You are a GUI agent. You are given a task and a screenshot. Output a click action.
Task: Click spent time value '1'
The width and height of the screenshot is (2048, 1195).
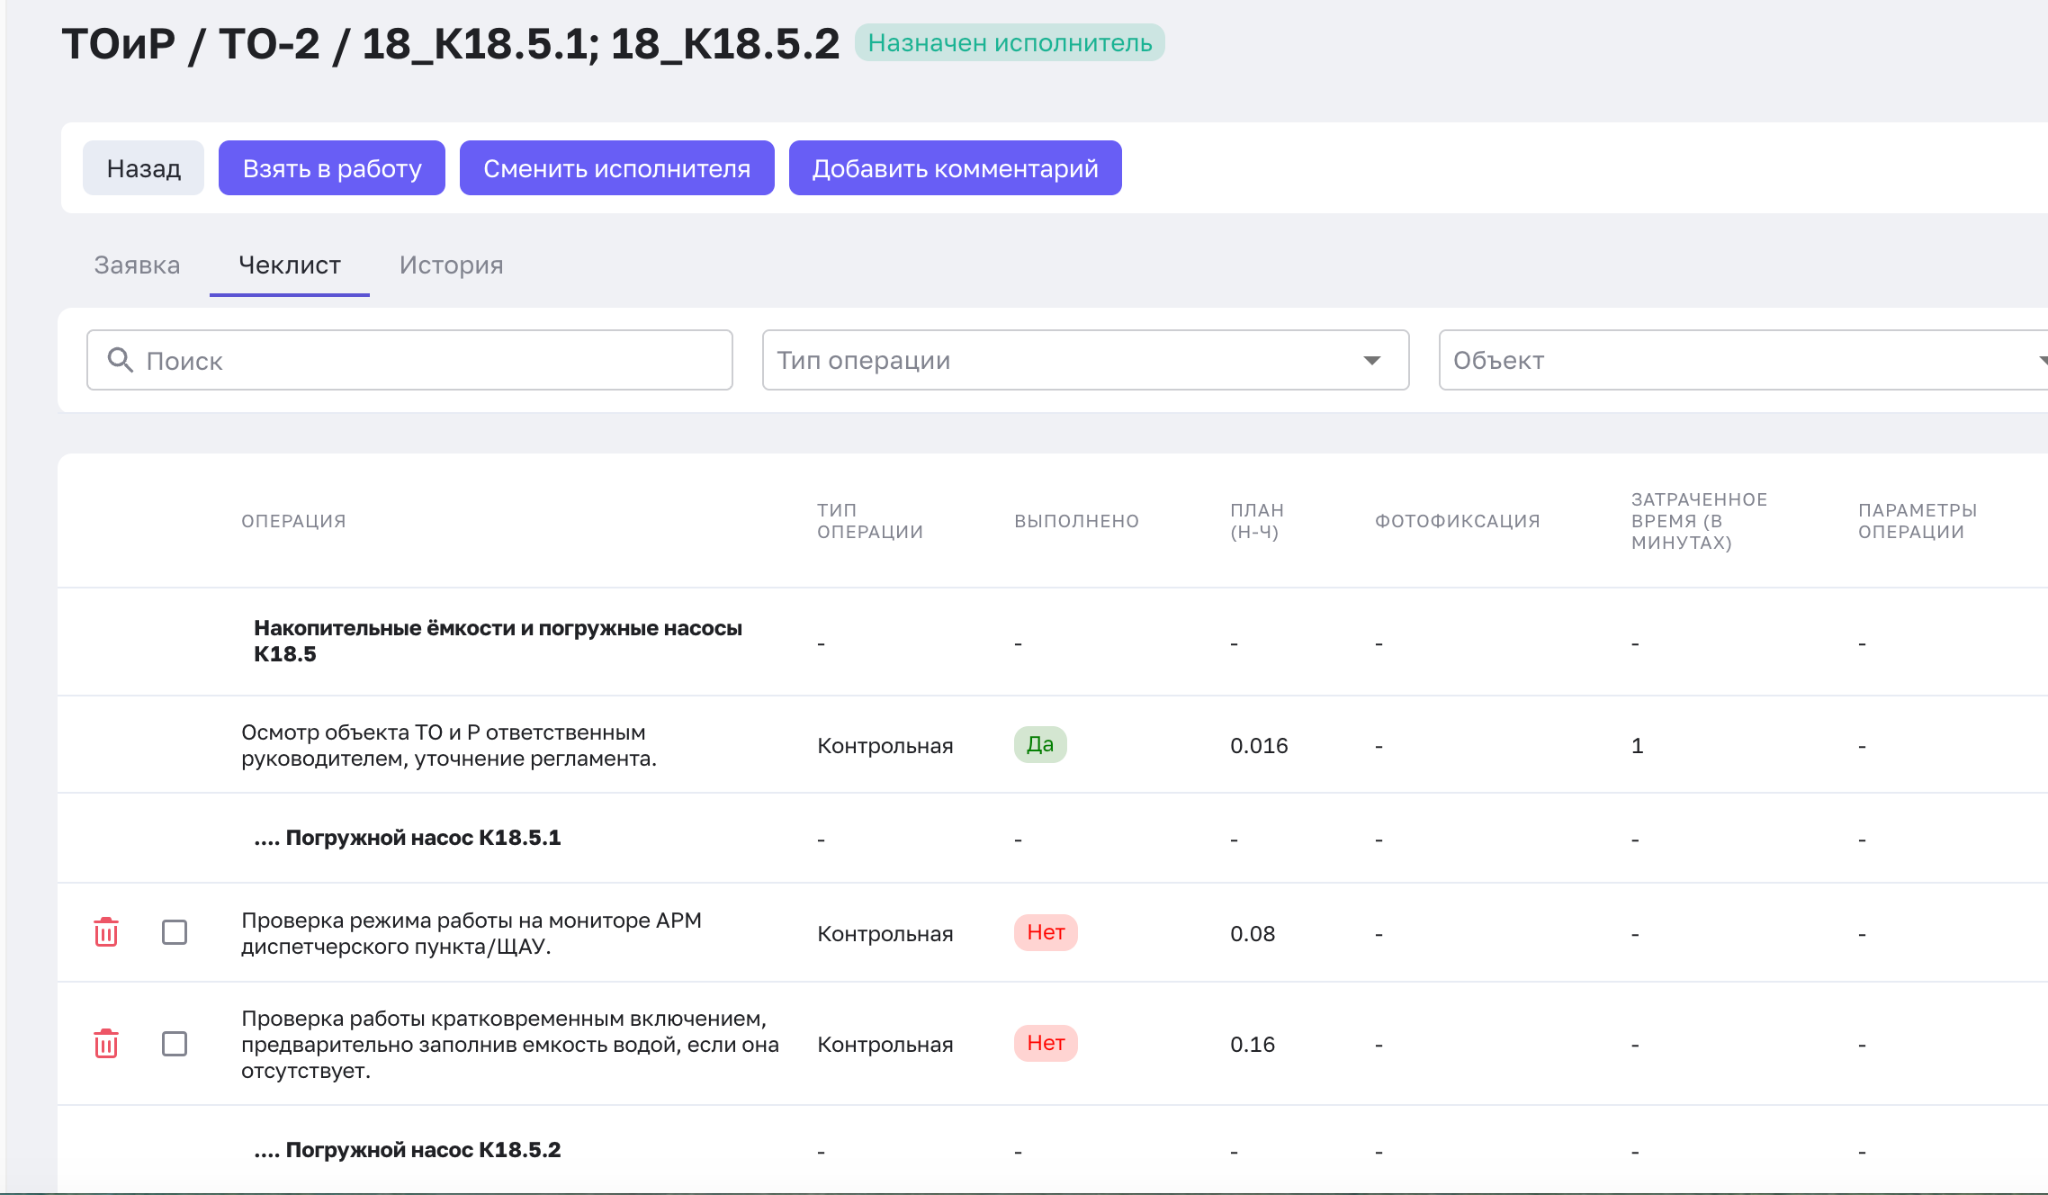1637,746
